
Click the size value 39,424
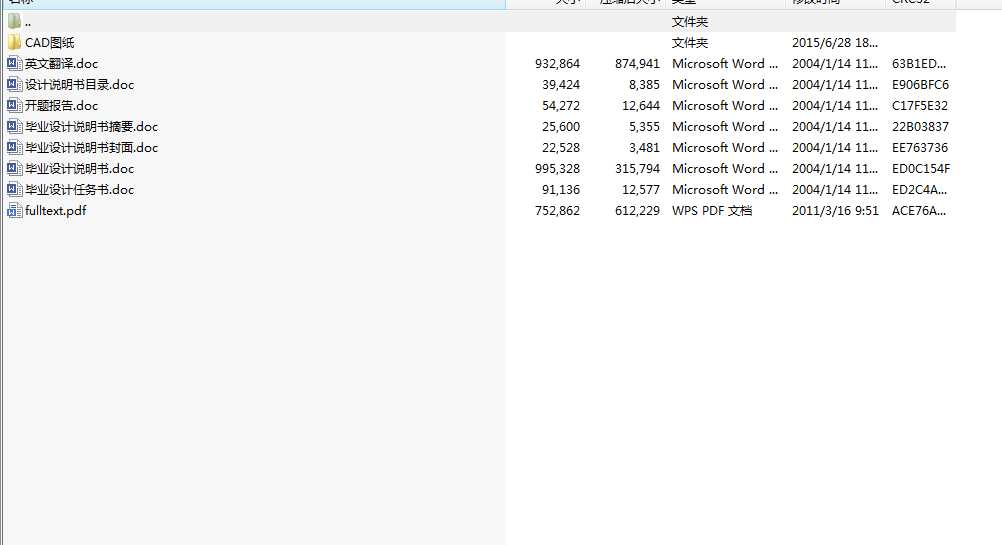tap(561, 85)
